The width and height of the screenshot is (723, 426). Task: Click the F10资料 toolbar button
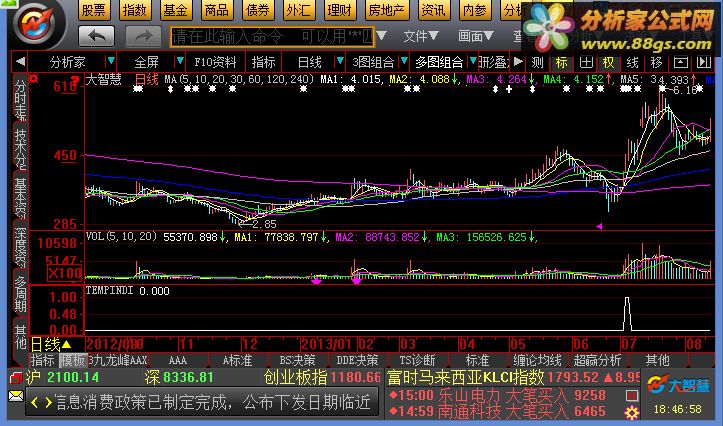pyautogui.click(x=215, y=62)
